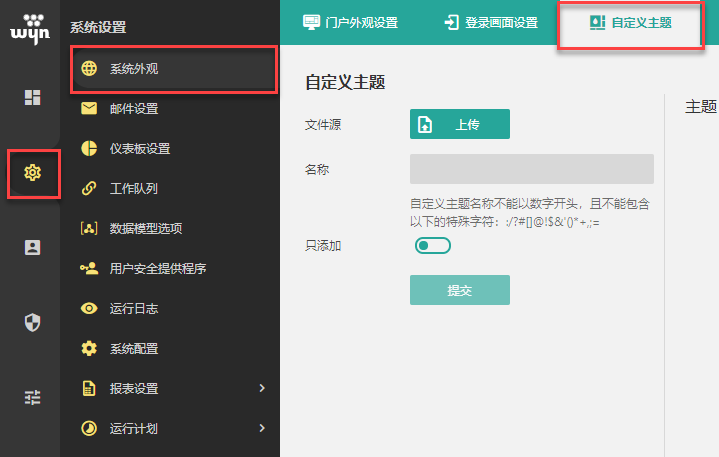Click the globe icon beside 系统外观
Image resolution: width=719 pixels, height=457 pixels.
[x=89, y=68]
